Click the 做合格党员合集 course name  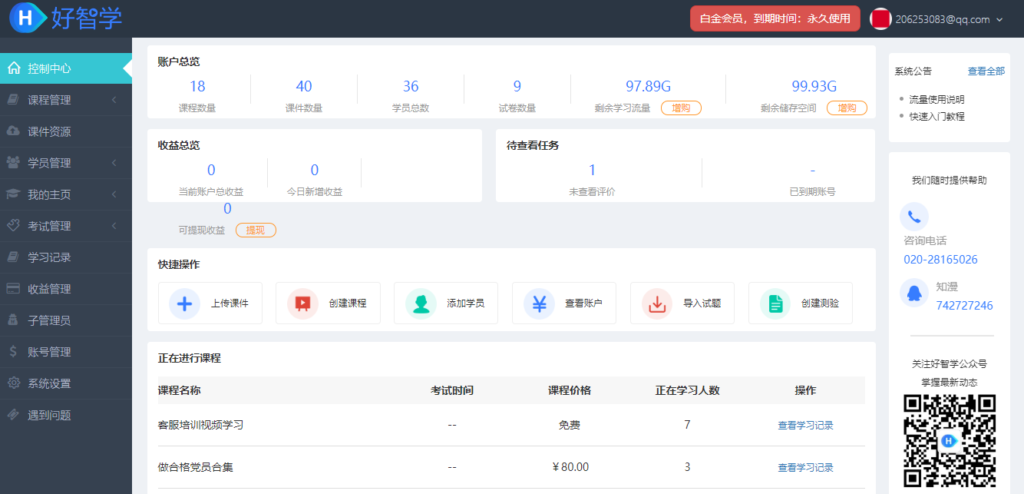tap(195, 467)
